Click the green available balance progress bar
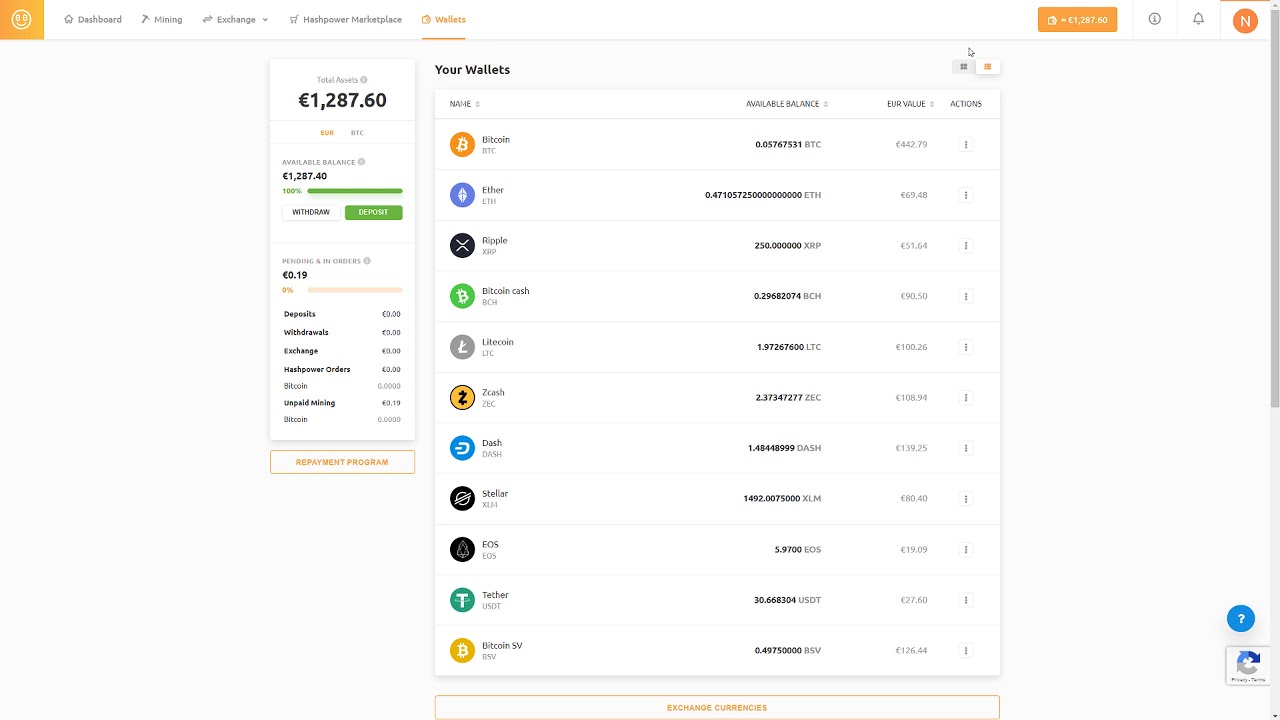The width and height of the screenshot is (1280, 720). pyautogui.click(x=355, y=191)
